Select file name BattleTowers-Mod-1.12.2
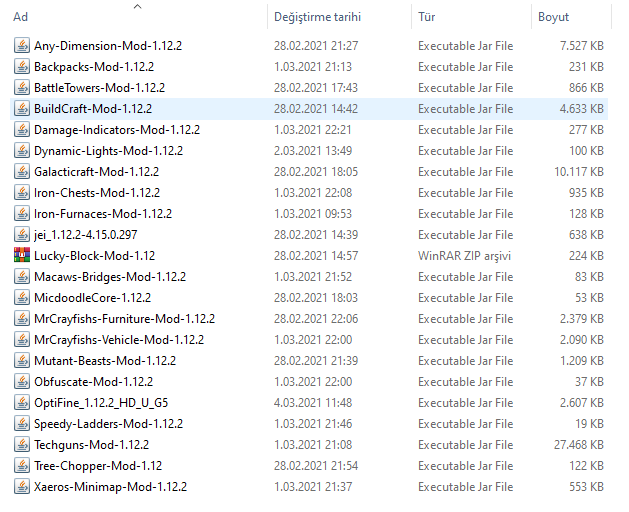This screenshot has height=512, width=629. click(x=99, y=87)
